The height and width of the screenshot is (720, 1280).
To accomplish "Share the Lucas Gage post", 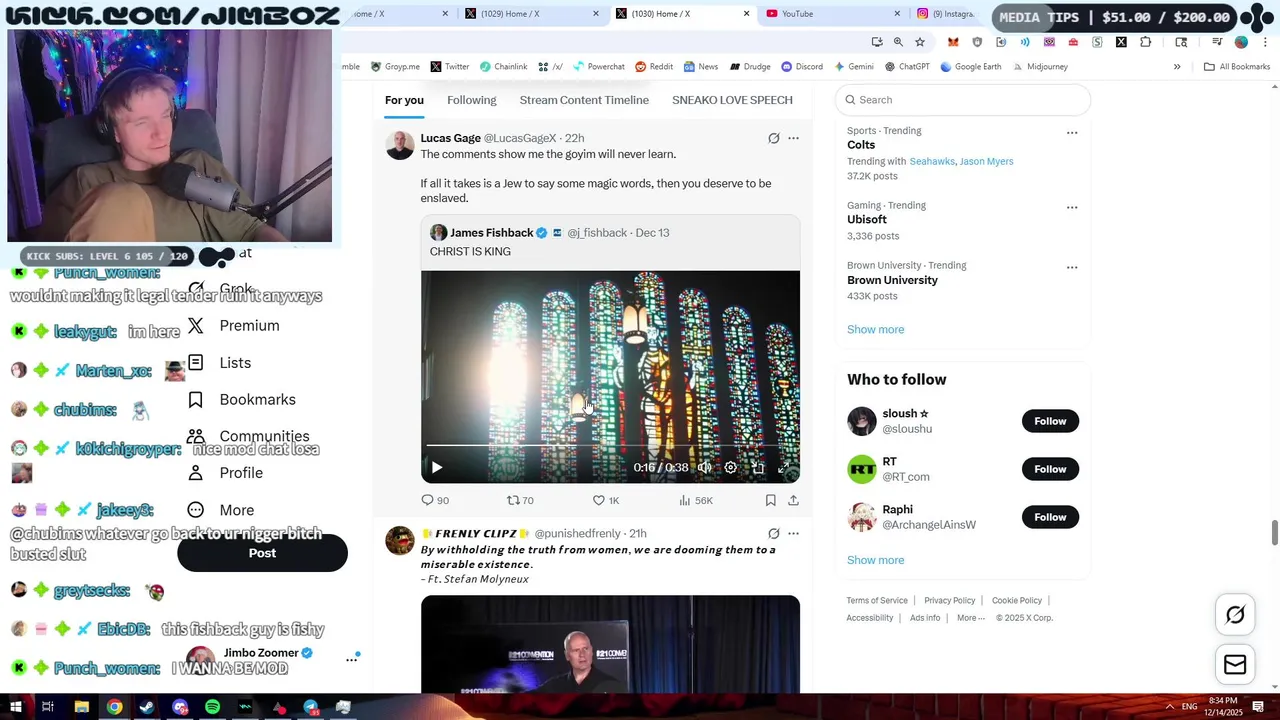I will (x=793, y=500).
